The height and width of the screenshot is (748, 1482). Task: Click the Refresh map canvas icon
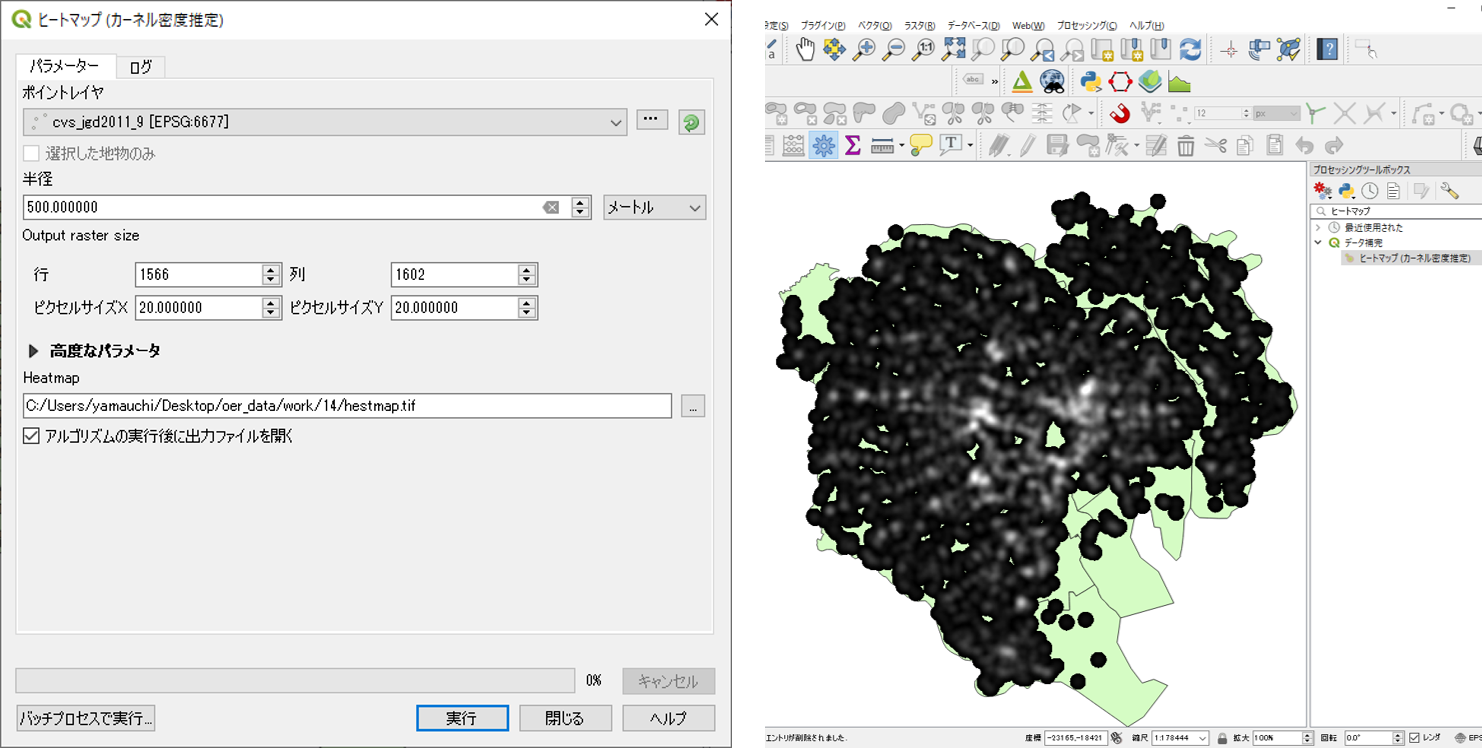click(1190, 49)
